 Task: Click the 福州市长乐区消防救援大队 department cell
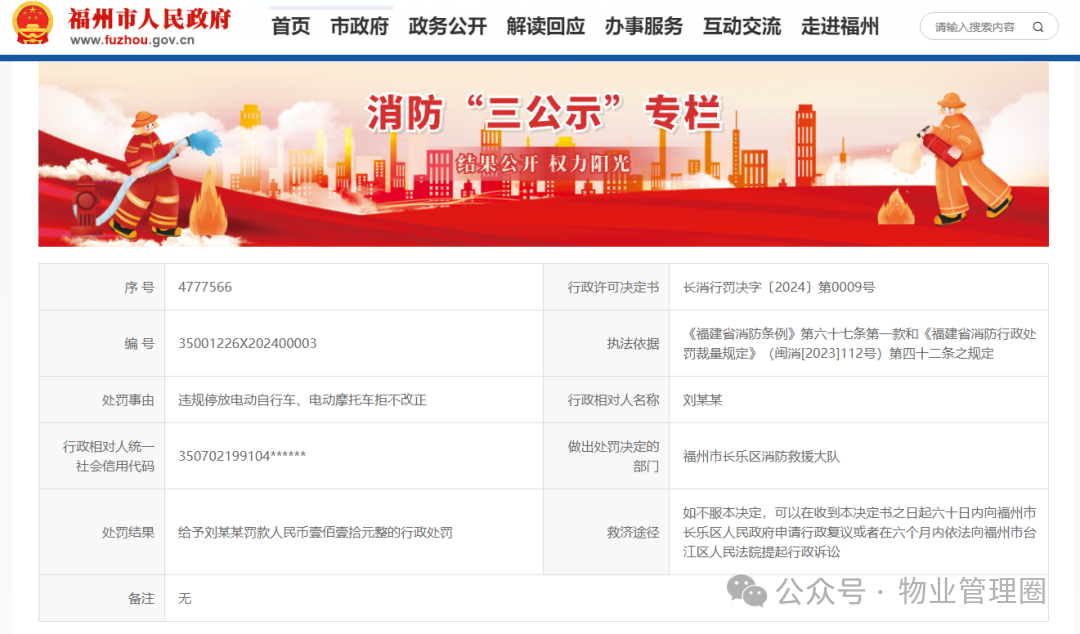click(761, 456)
